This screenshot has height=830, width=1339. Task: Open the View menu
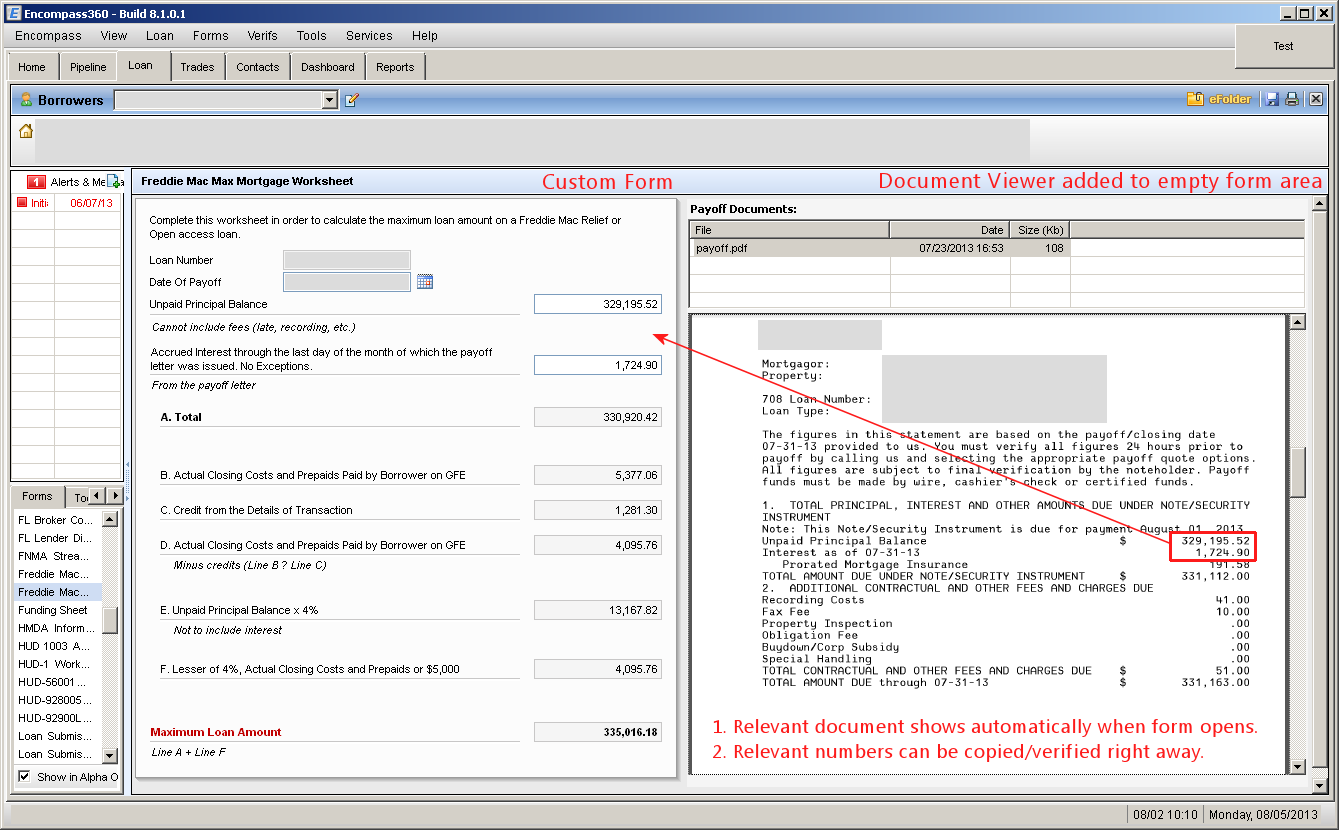[114, 36]
